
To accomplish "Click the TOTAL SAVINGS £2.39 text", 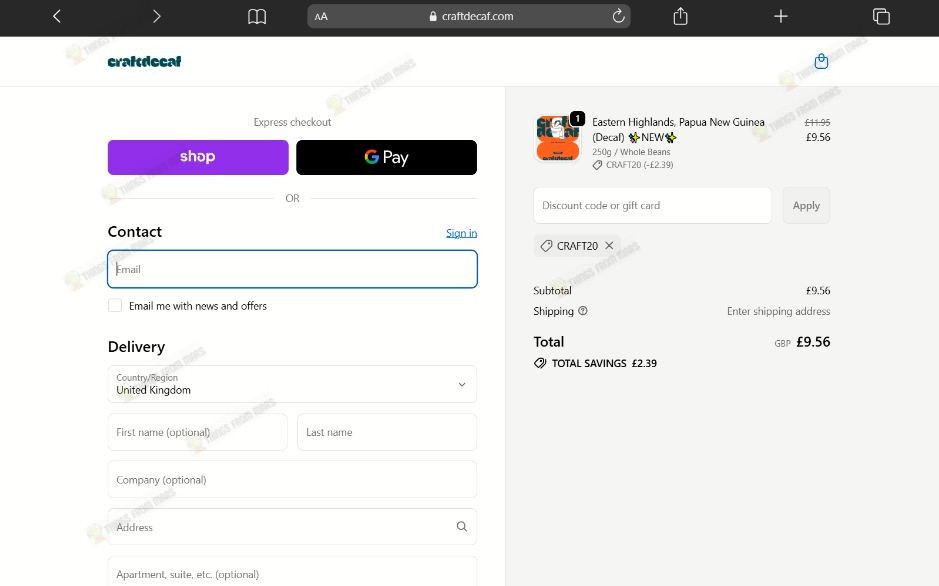I will (604, 363).
